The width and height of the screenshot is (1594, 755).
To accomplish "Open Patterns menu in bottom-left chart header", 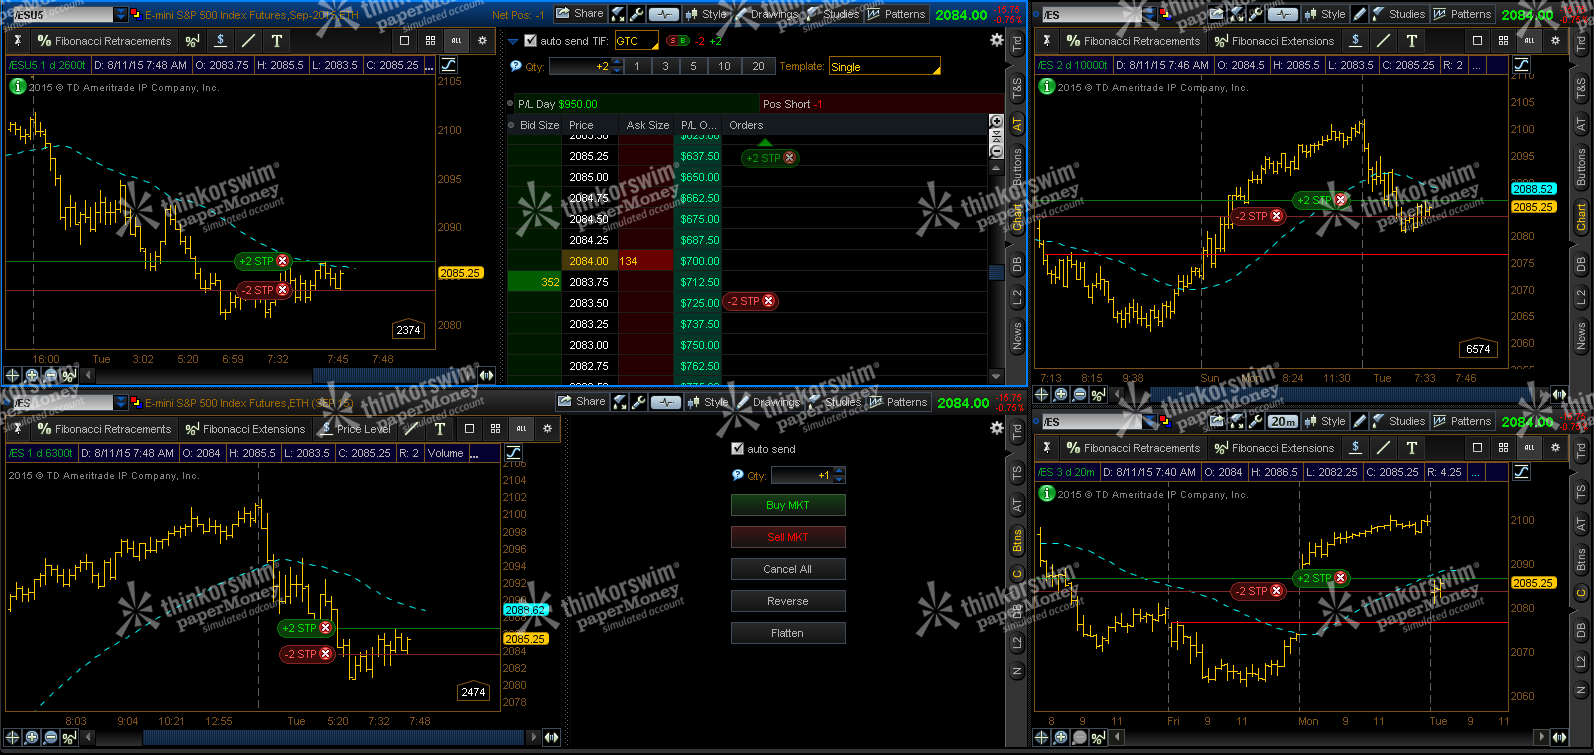I will [899, 402].
